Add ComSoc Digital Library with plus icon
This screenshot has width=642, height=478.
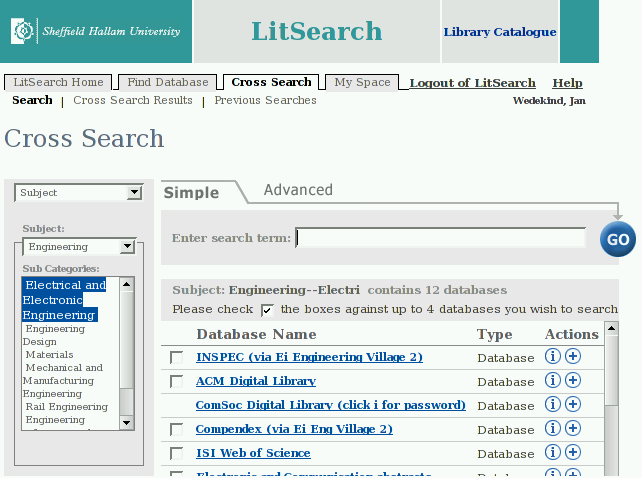(x=573, y=405)
